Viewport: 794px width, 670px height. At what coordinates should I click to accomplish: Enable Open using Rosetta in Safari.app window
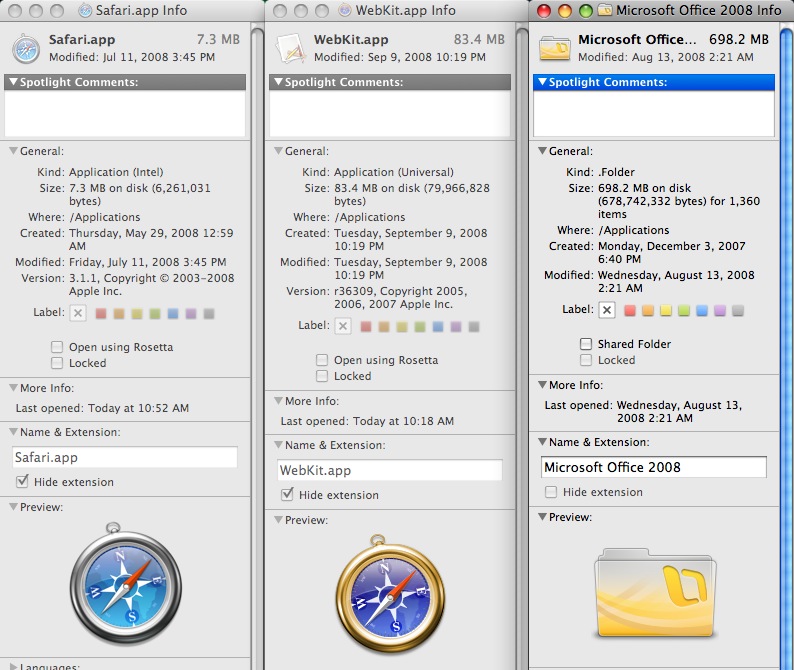pos(57,347)
